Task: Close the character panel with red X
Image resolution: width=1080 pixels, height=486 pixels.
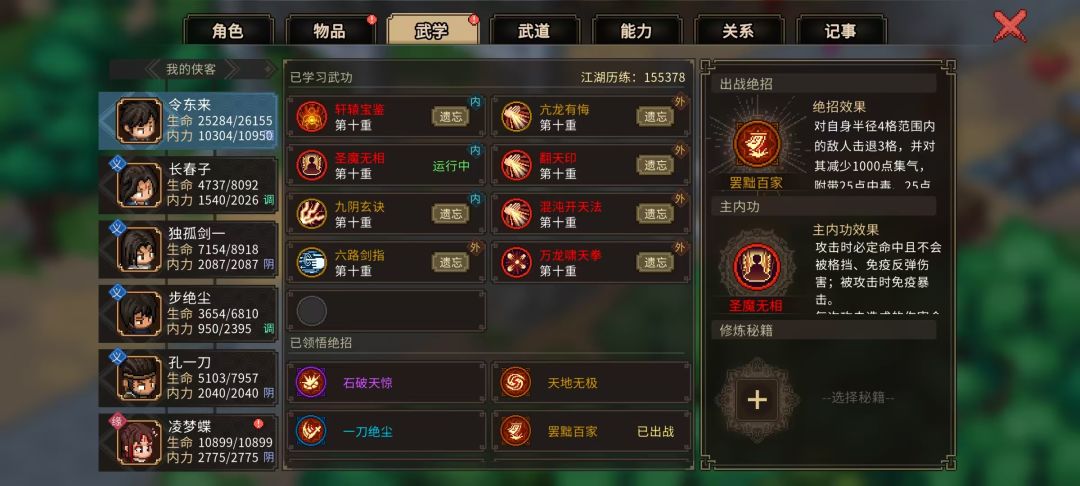Action: click(1010, 26)
